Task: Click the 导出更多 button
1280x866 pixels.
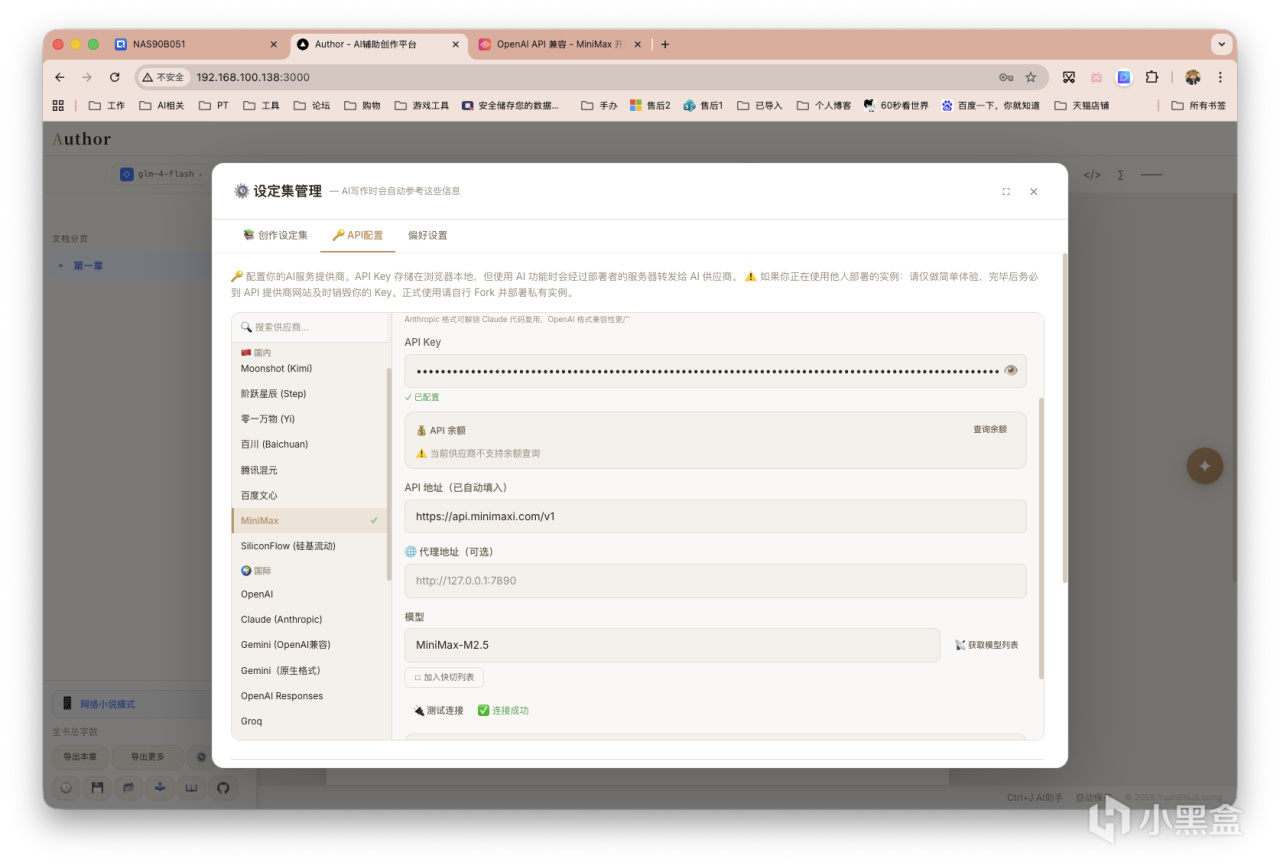Action: click(x=147, y=757)
